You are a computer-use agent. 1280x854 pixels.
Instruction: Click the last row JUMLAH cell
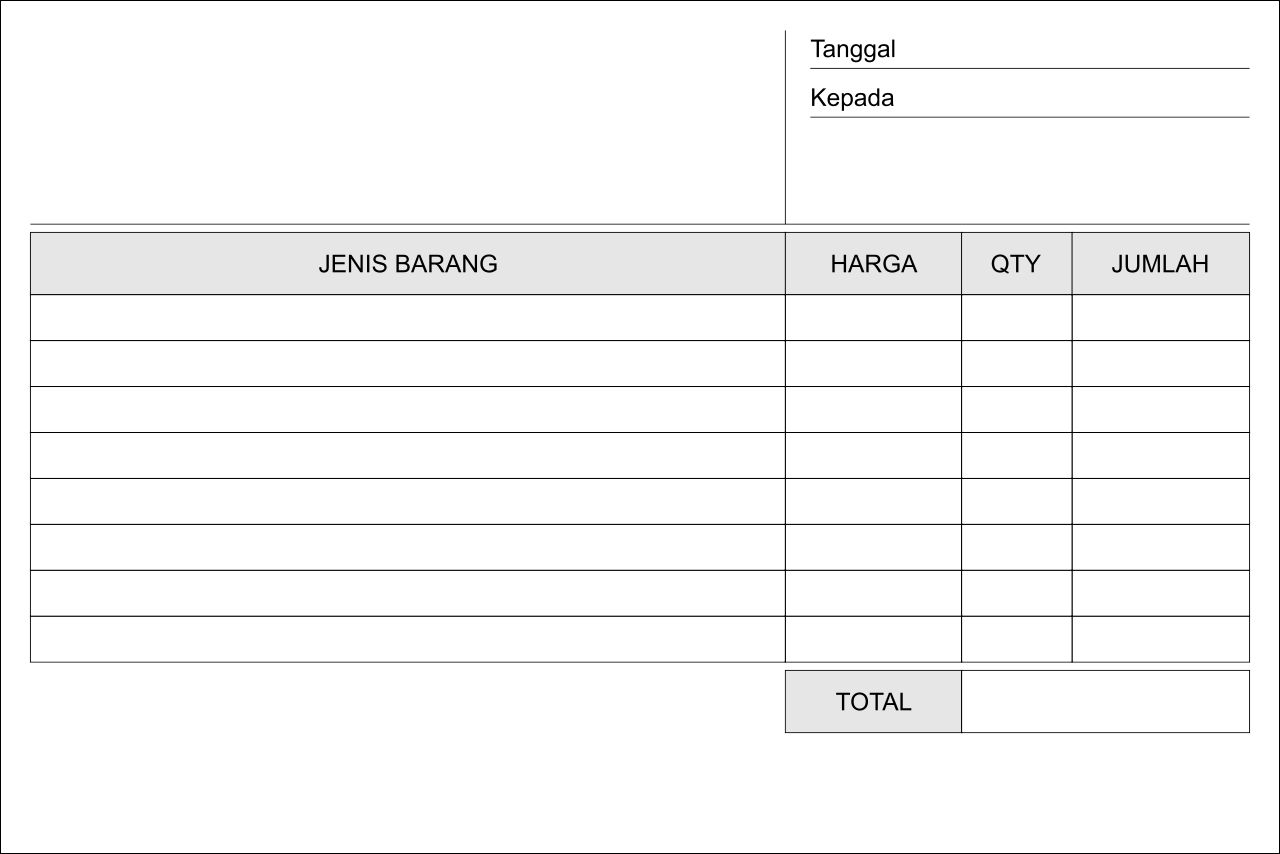click(1160, 640)
